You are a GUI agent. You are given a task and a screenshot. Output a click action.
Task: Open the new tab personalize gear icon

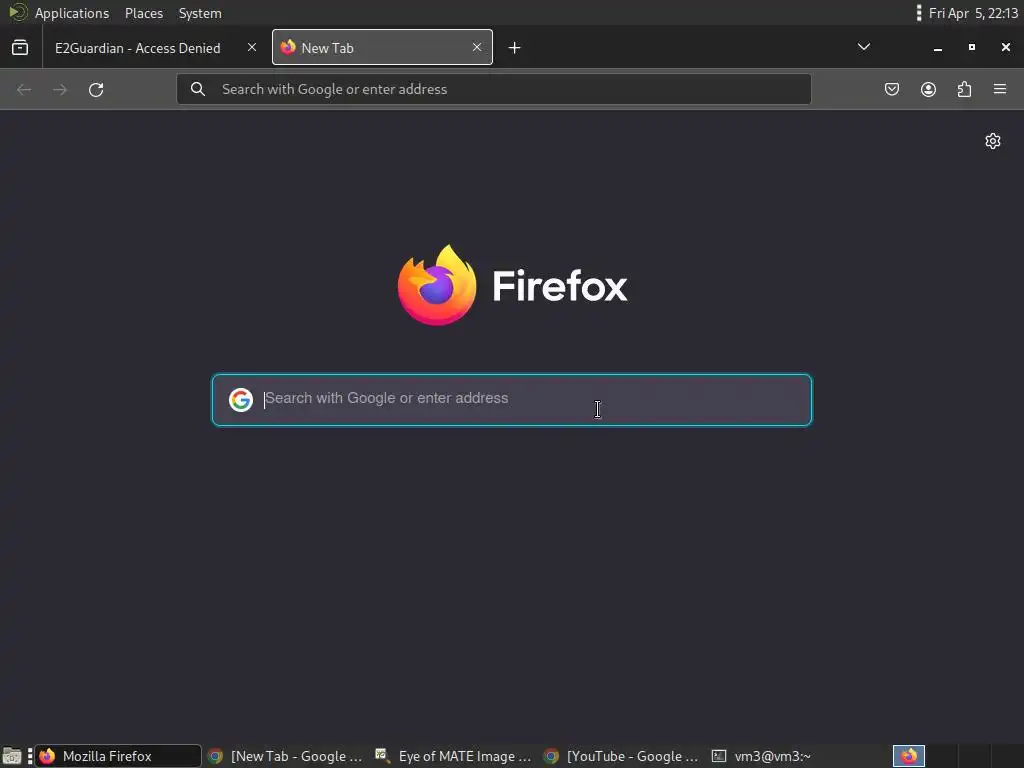(993, 141)
